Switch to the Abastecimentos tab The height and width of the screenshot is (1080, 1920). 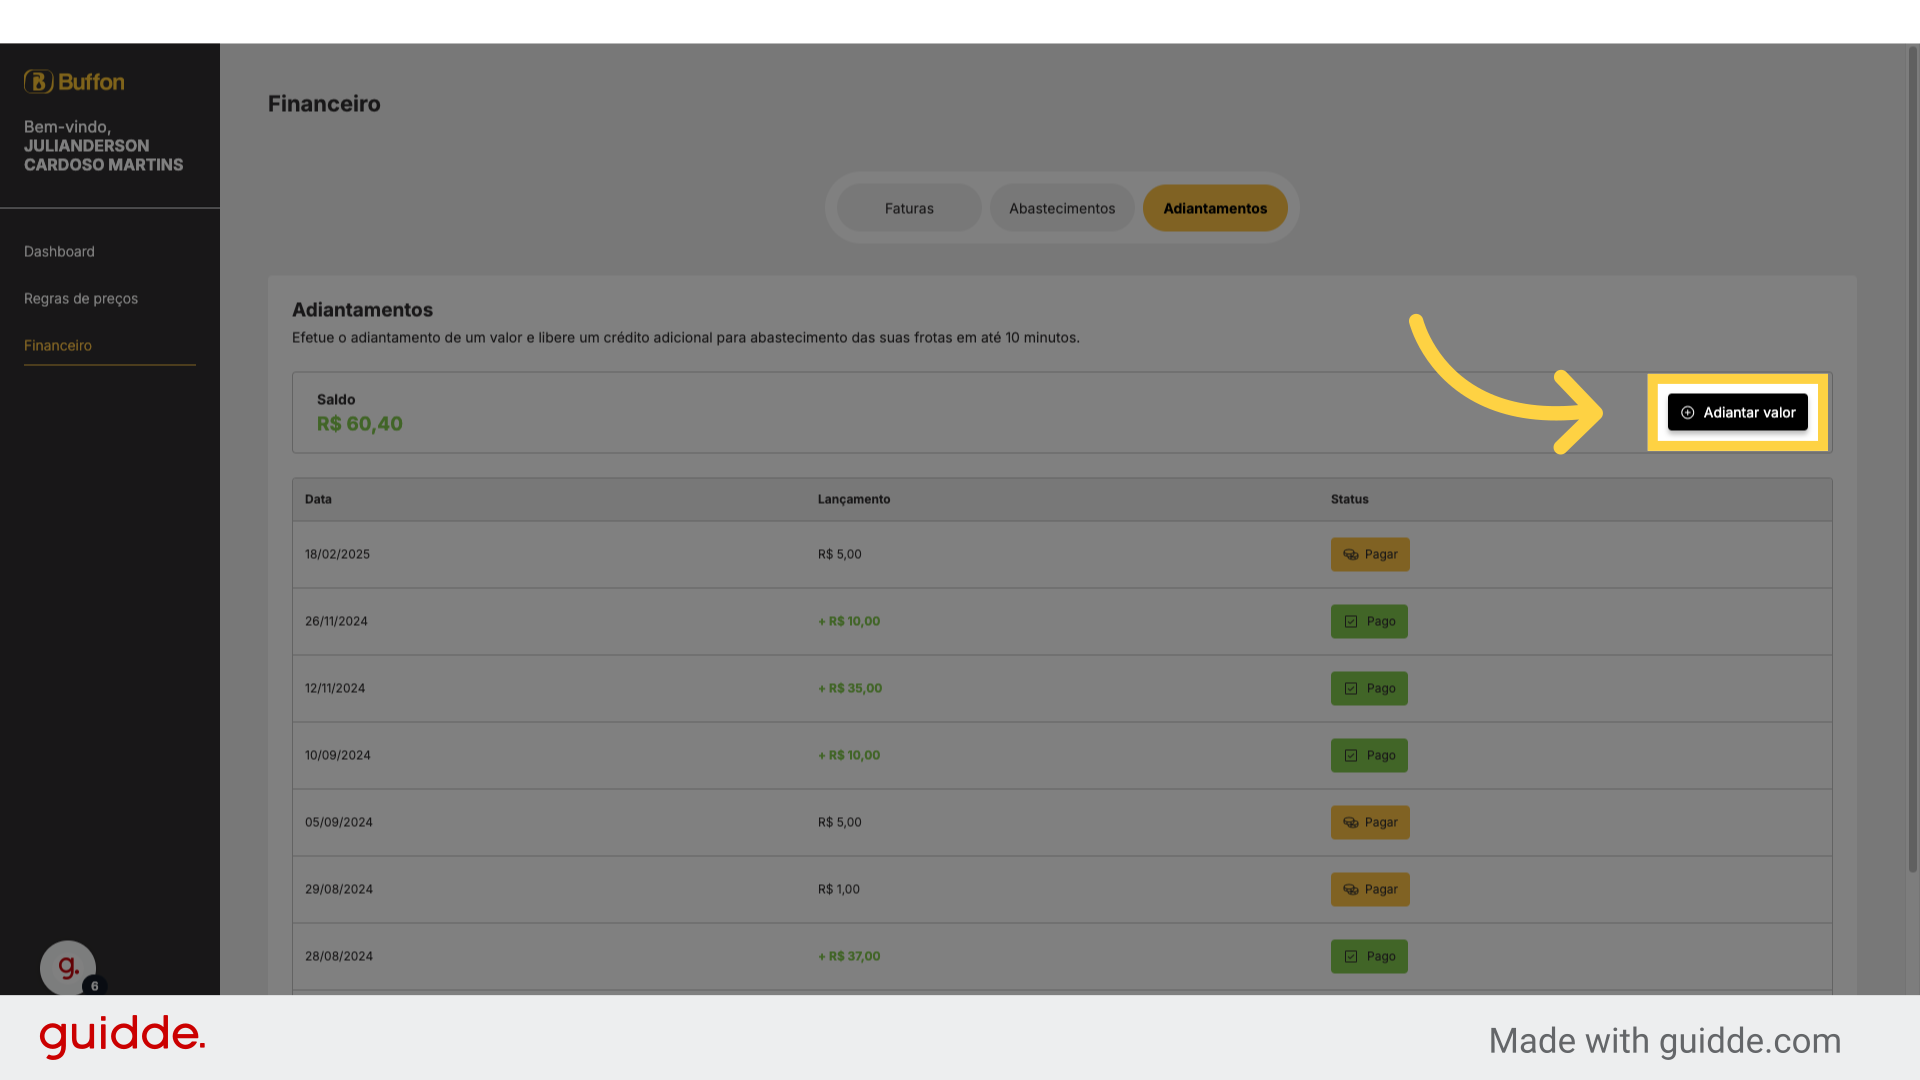click(1062, 208)
